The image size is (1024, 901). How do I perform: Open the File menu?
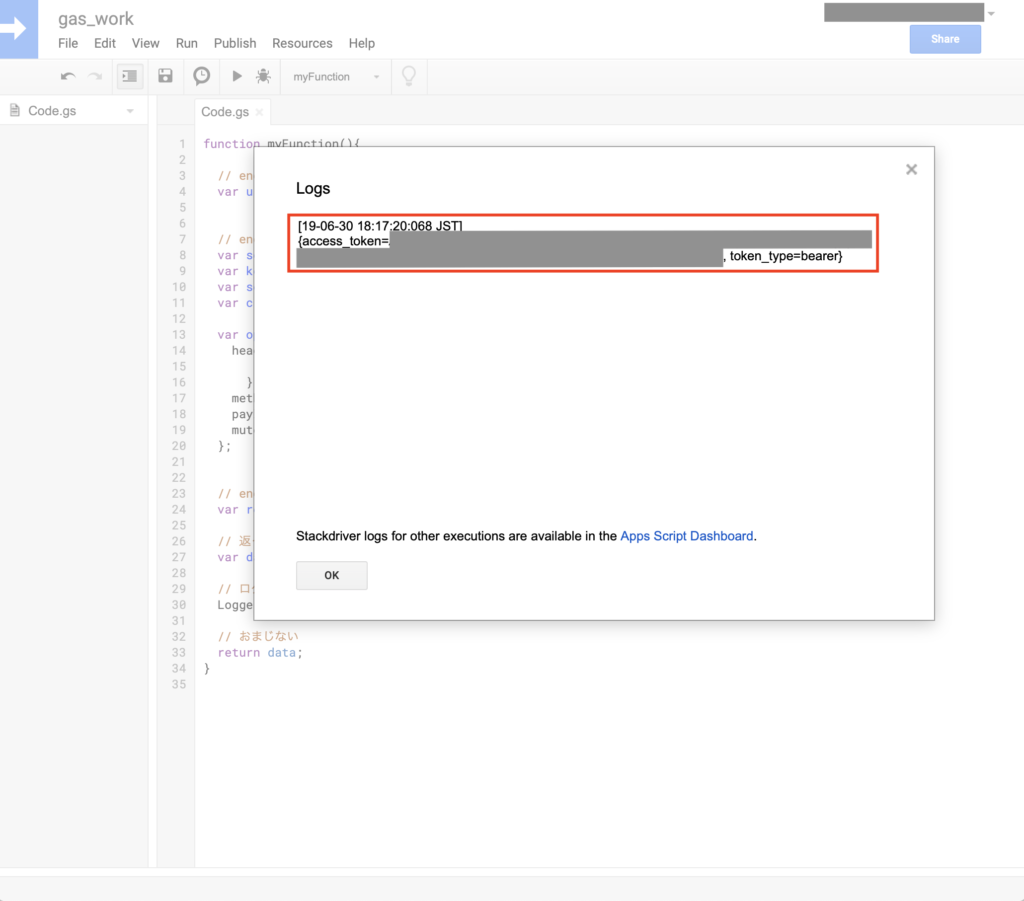tap(68, 43)
